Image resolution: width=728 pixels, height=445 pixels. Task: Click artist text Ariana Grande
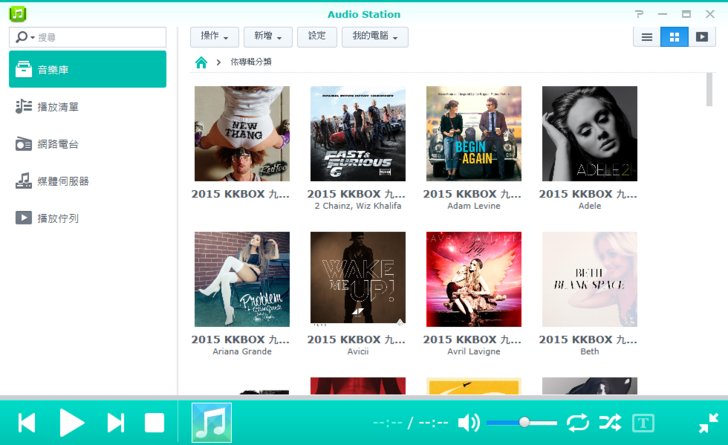tap(242, 352)
